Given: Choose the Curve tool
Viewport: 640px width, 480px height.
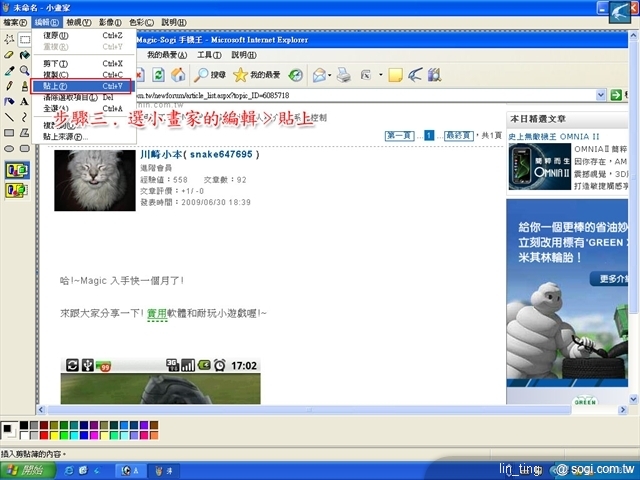Looking at the screenshot, I should pos(25,117).
